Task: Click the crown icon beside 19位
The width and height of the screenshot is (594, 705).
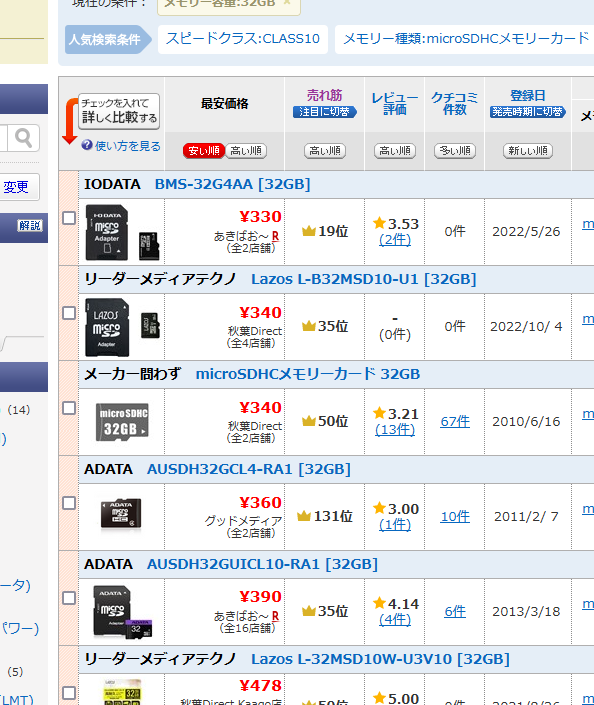Action: tap(308, 231)
